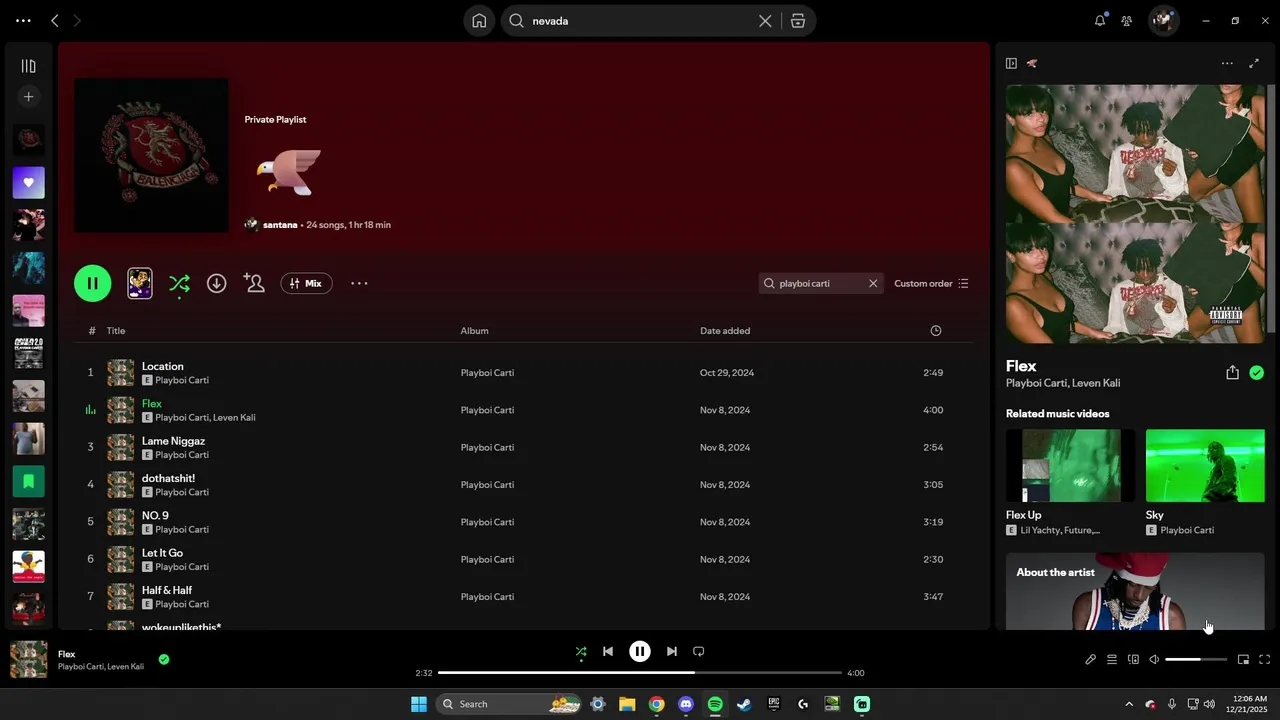Viewport: 1280px width, 720px height.
Task: Open Friend Activity icon
Action: pyautogui.click(x=1127, y=20)
